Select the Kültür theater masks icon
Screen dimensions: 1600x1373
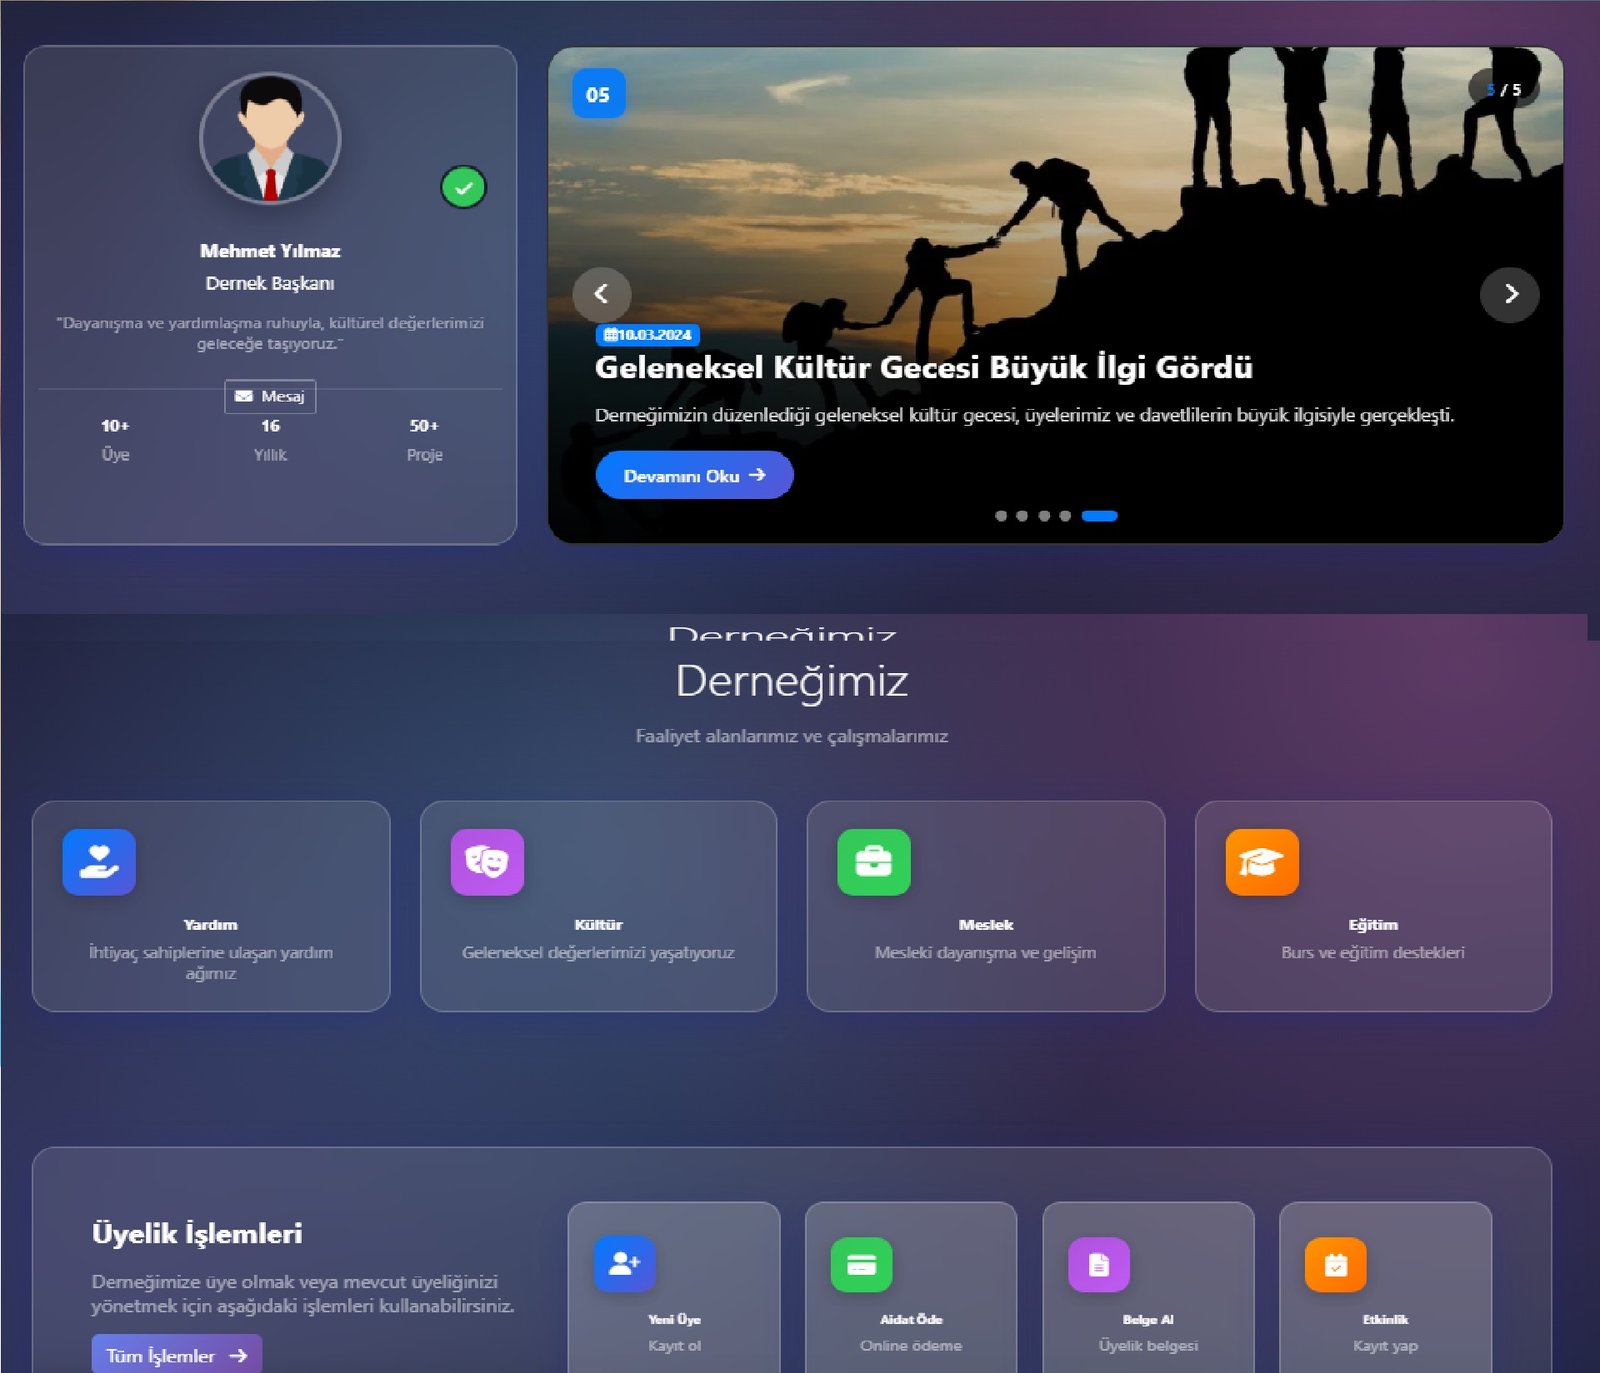click(487, 862)
